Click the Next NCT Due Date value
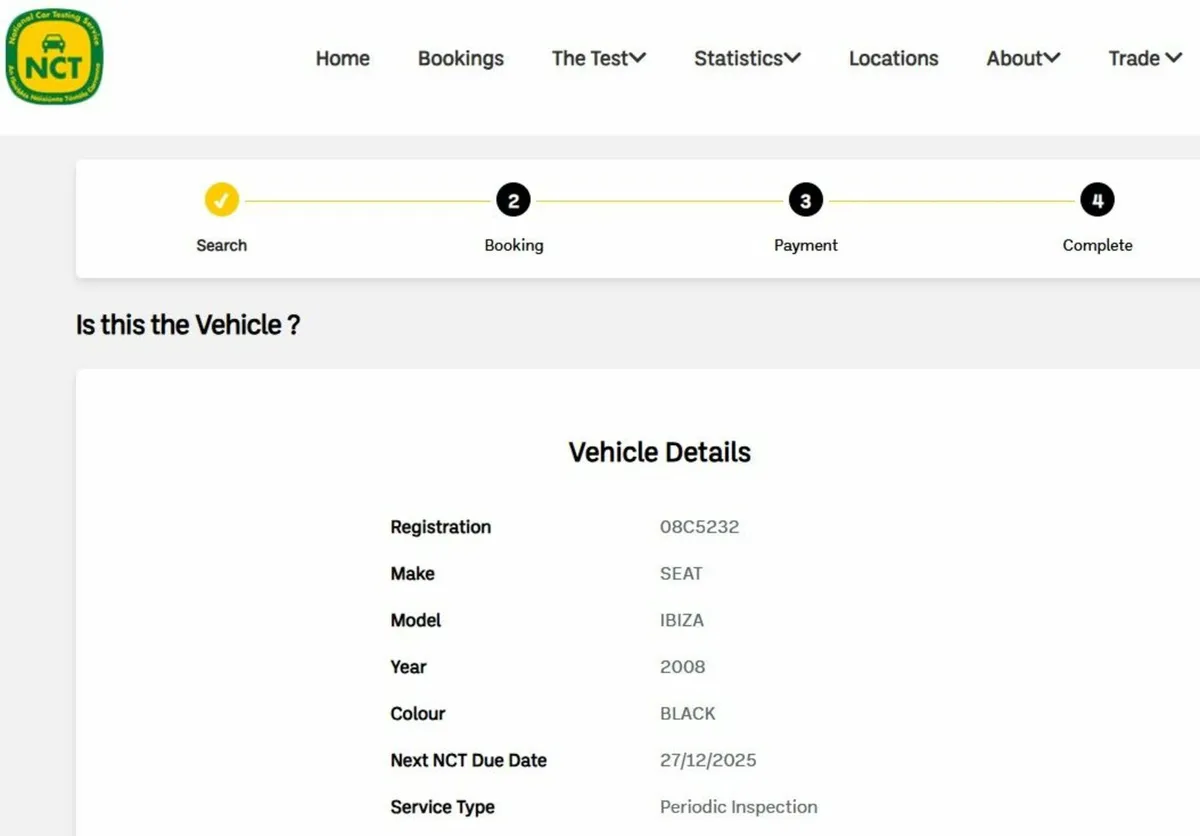Screen dimensions: 1200x836 coord(707,760)
